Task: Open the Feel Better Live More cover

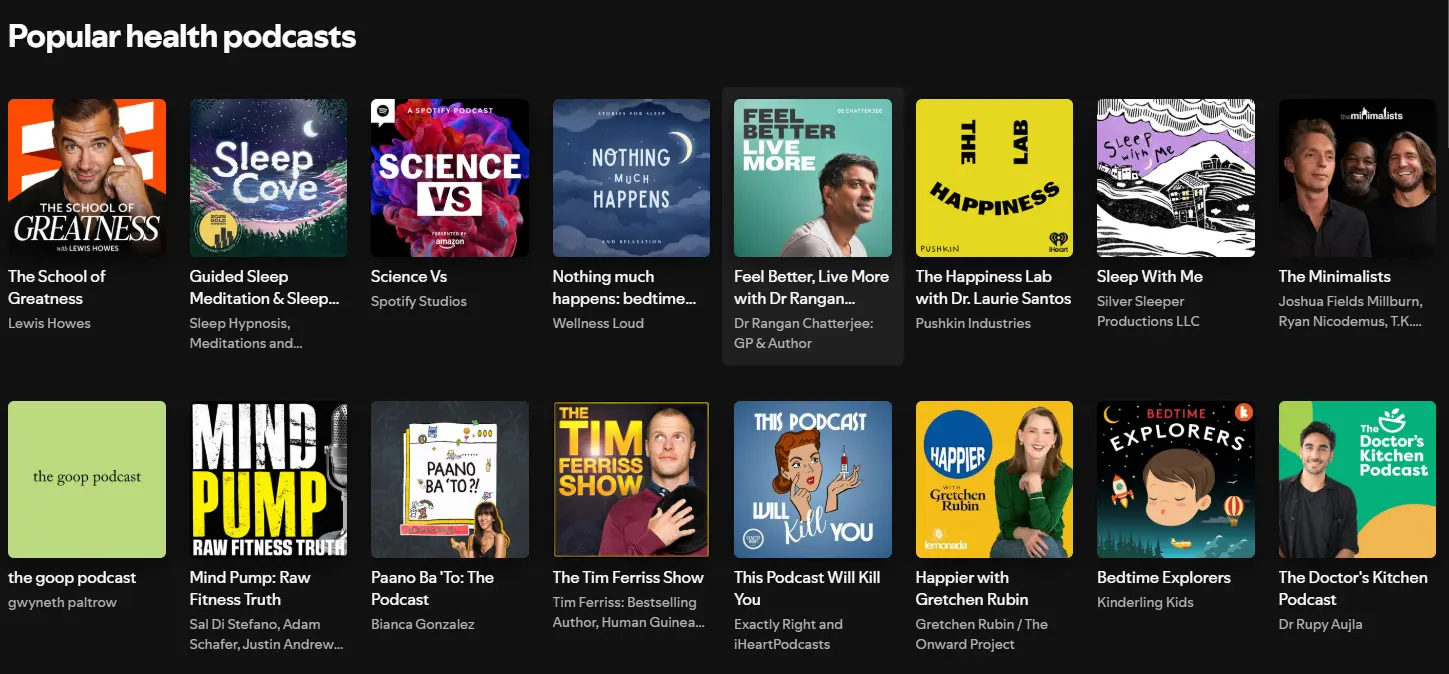Action: point(813,178)
